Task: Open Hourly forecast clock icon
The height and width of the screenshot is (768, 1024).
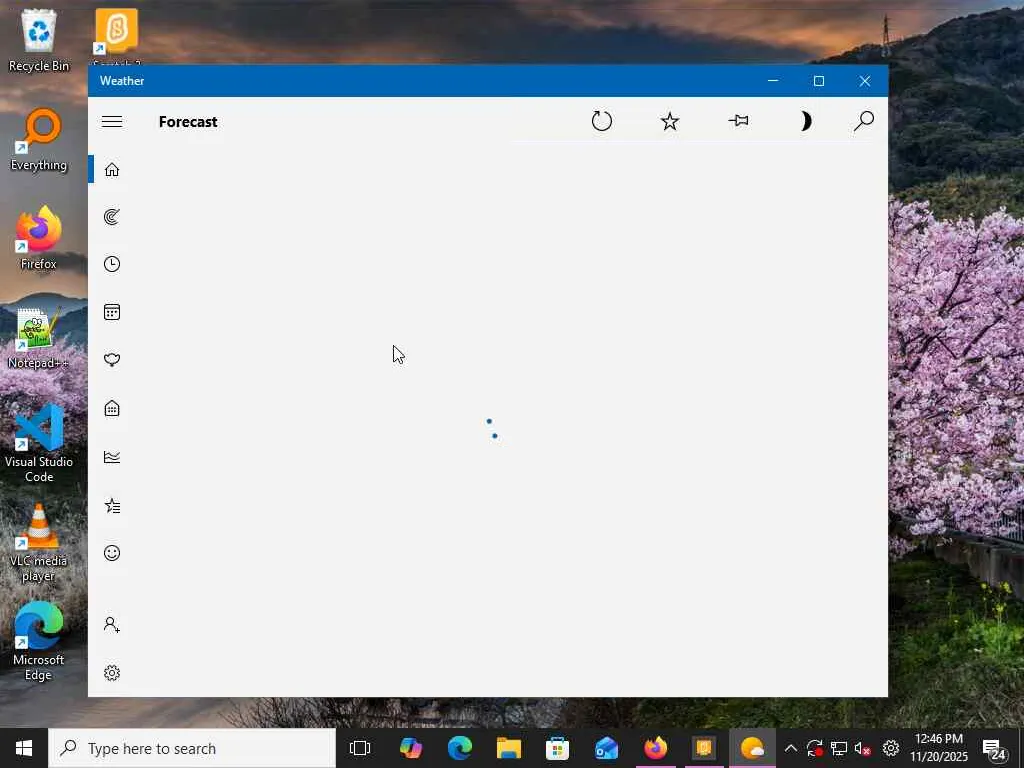Action: pyautogui.click(x=112, y=264)
